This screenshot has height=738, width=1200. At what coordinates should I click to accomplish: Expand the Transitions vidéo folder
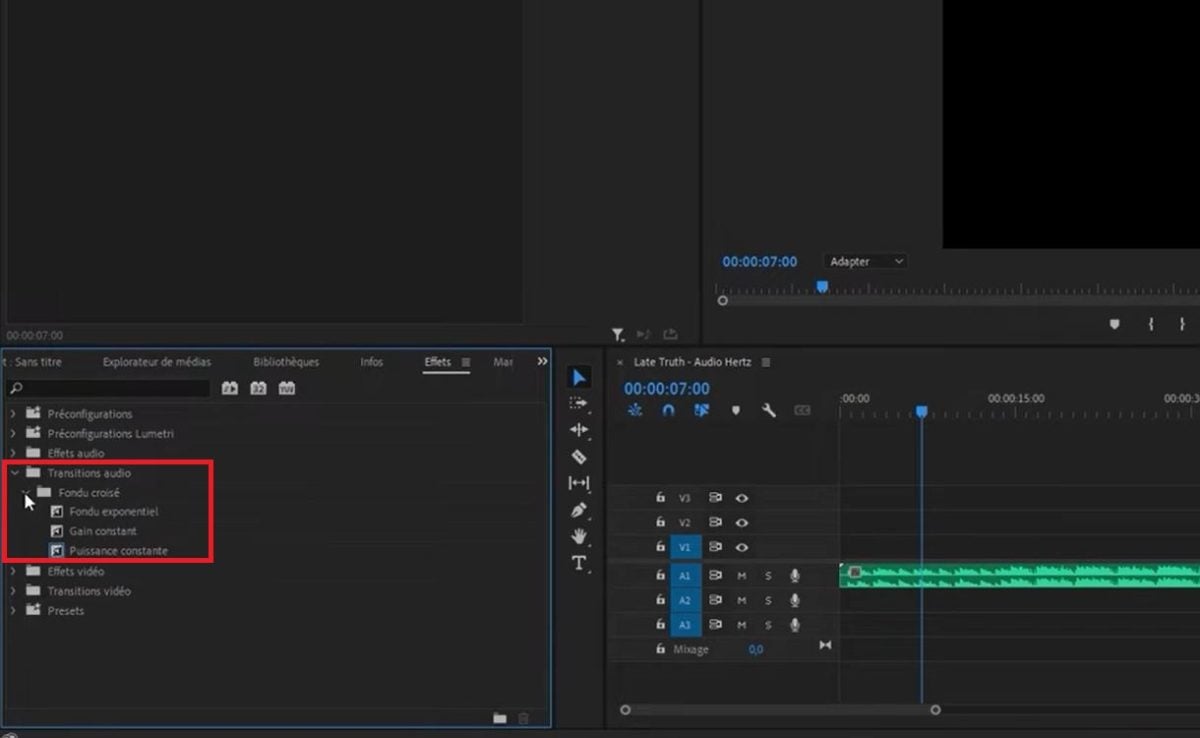[13, 591]
